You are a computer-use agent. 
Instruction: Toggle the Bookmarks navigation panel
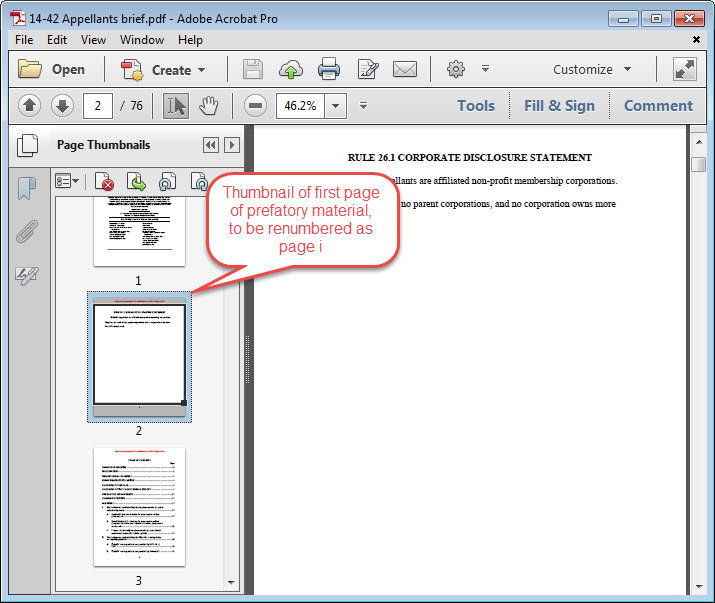click(x=26, y=187)
